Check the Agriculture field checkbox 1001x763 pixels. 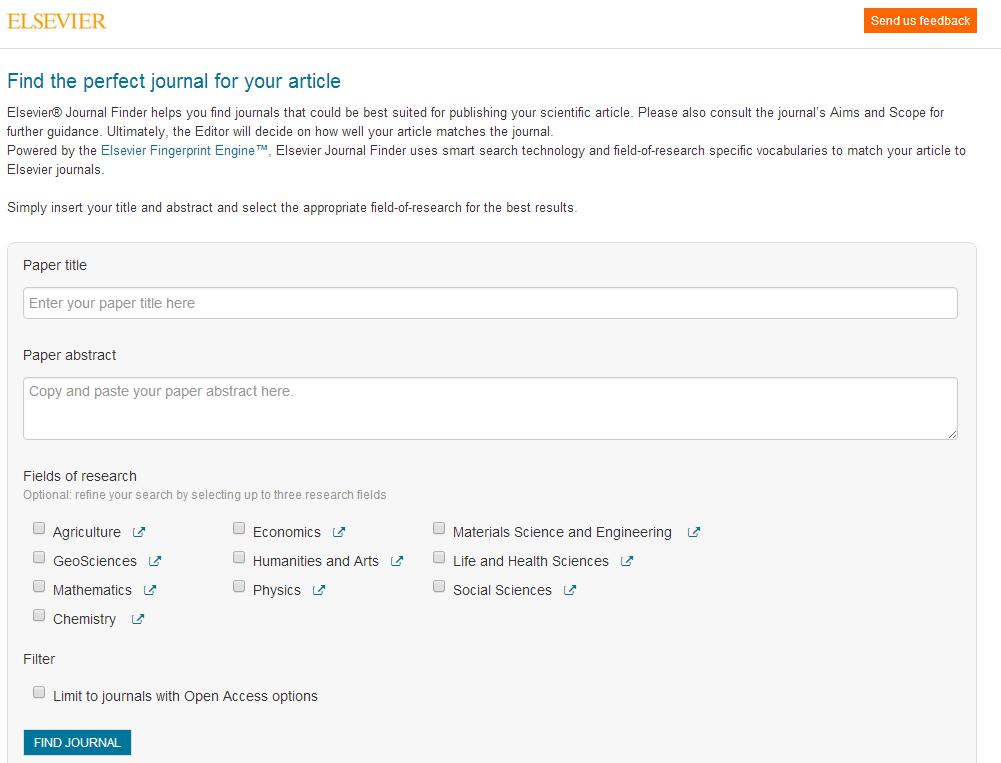39,528
